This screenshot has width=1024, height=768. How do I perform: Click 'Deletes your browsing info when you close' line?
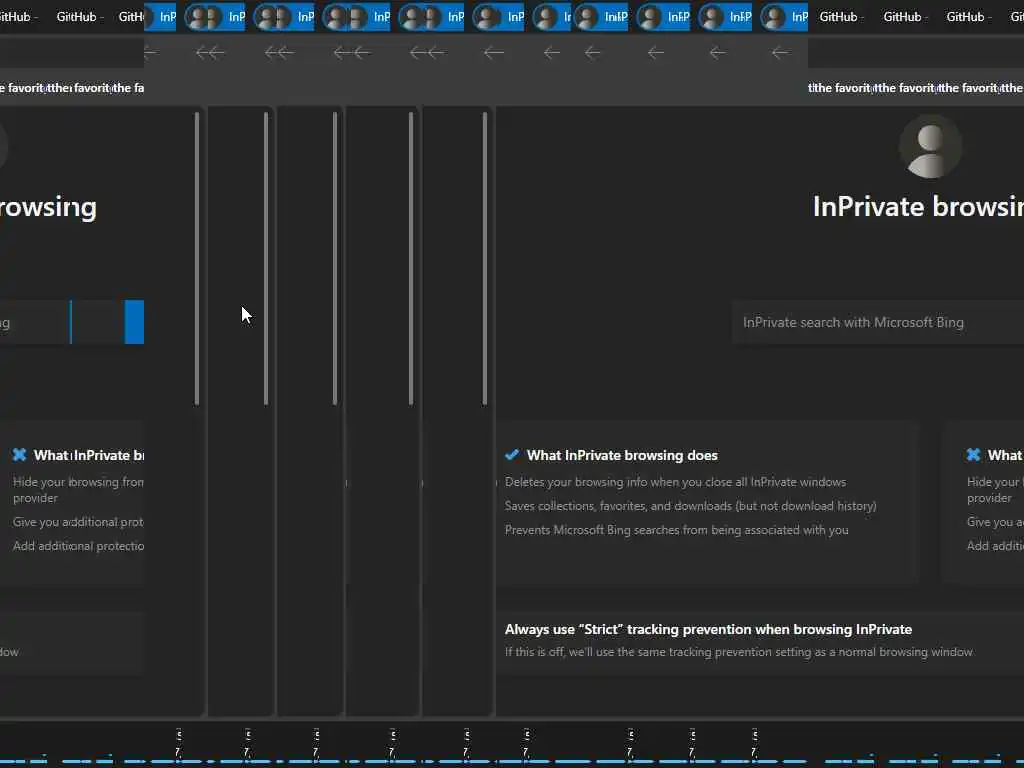675,482
